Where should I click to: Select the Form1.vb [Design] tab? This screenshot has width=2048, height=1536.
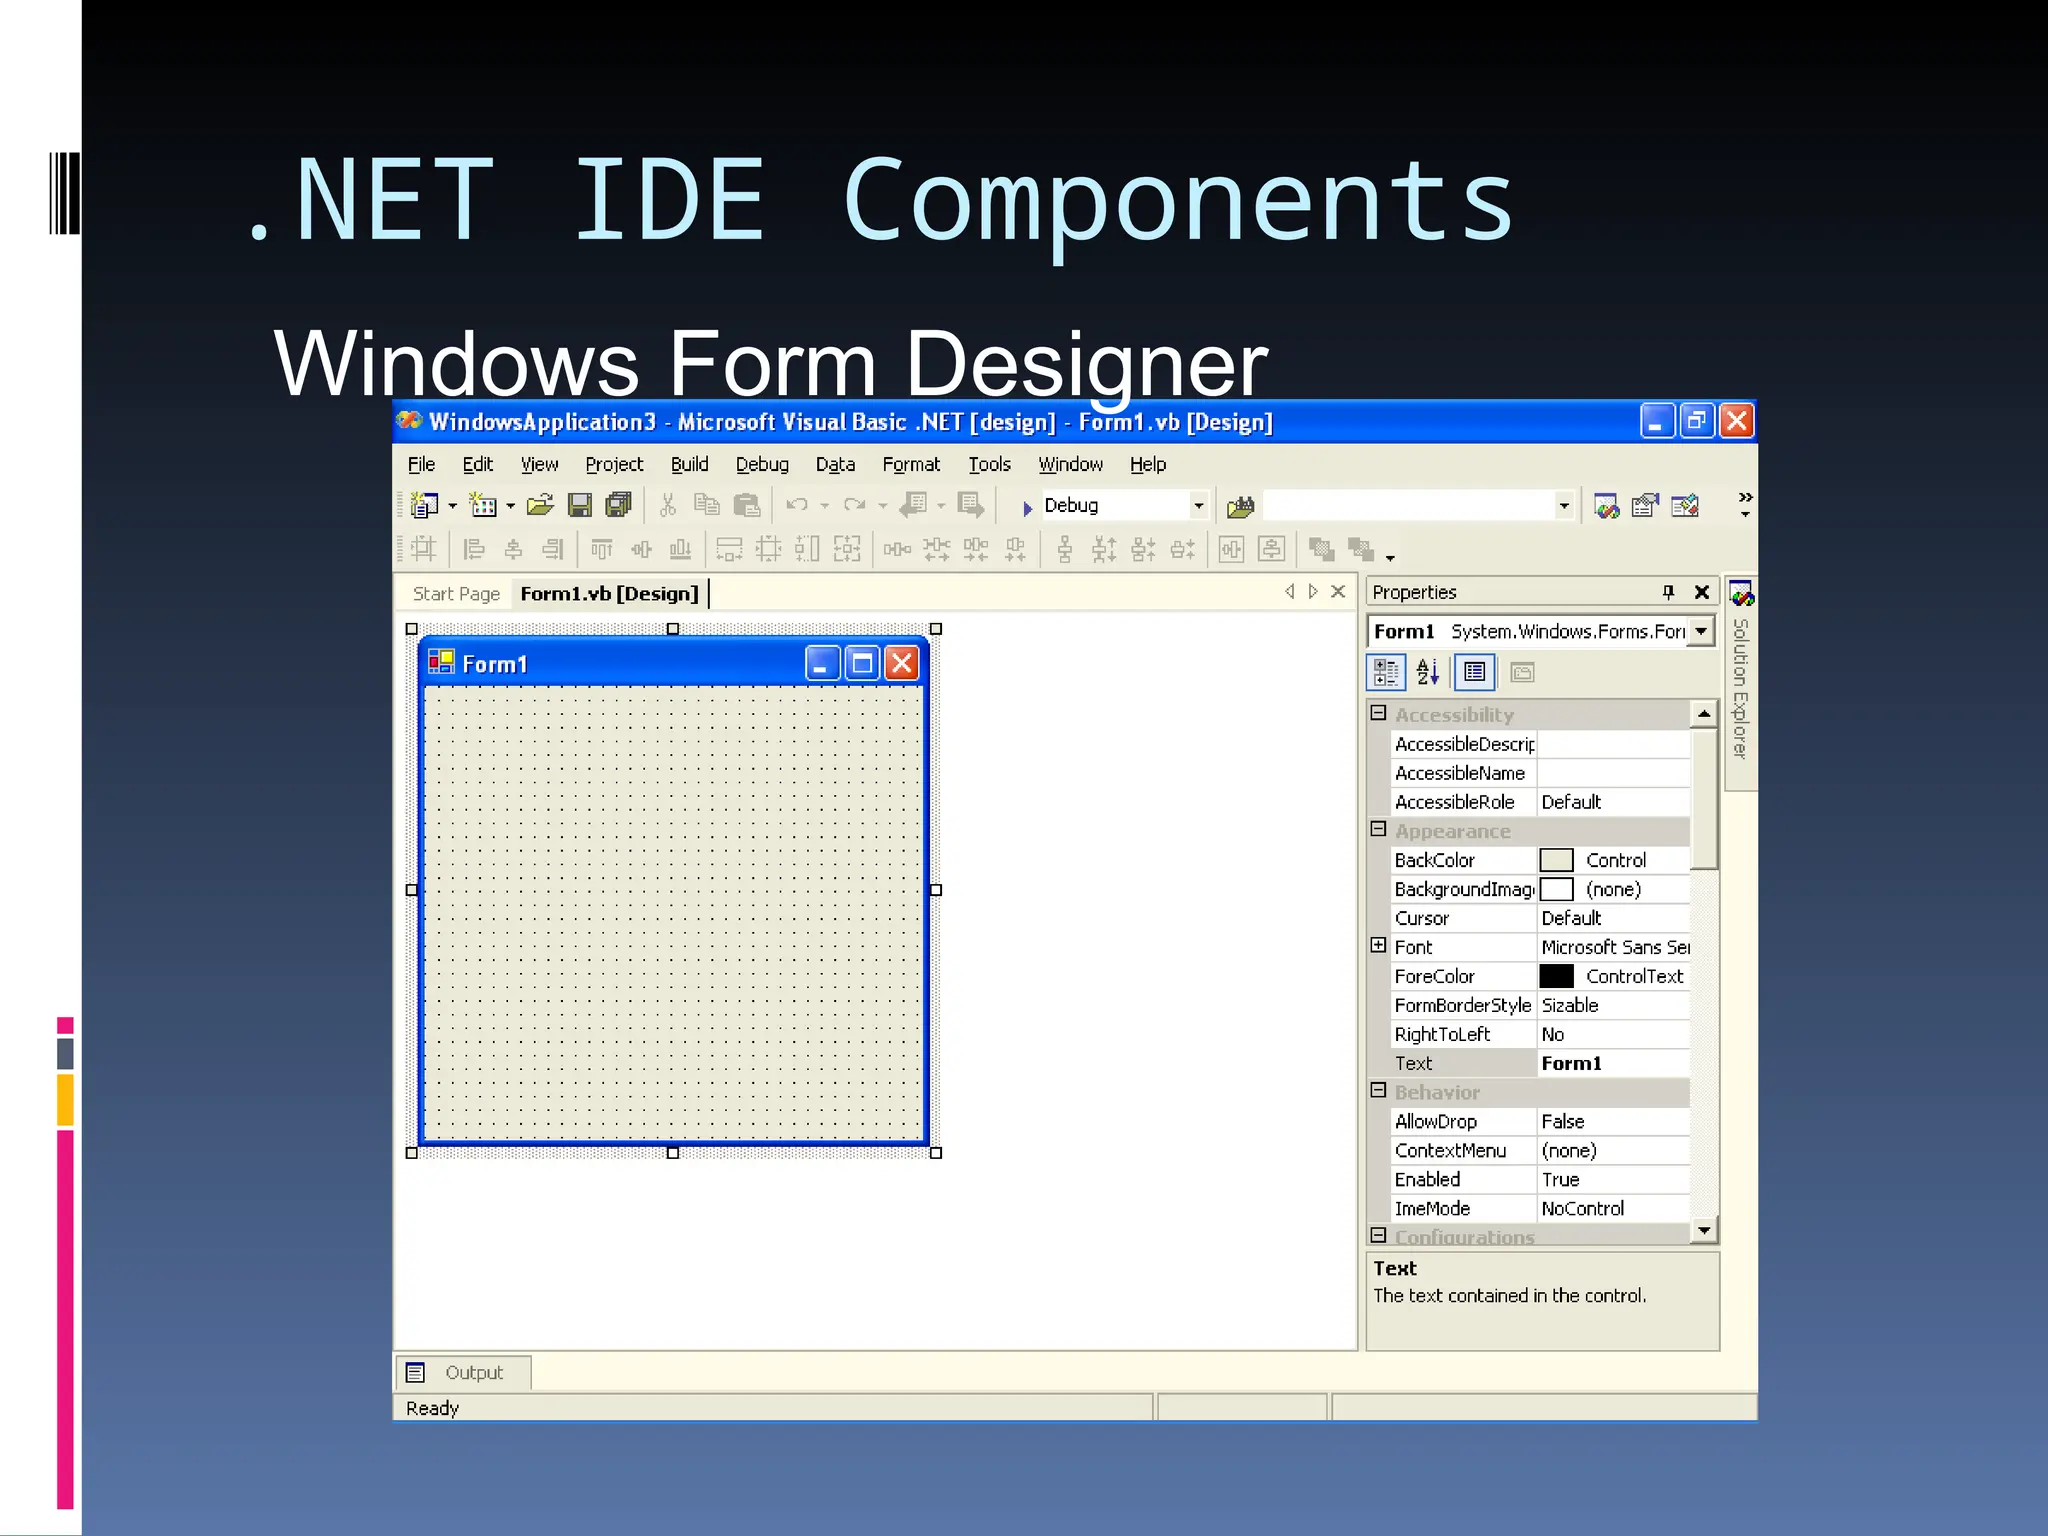pyautogui.click(x=609, y=594)
